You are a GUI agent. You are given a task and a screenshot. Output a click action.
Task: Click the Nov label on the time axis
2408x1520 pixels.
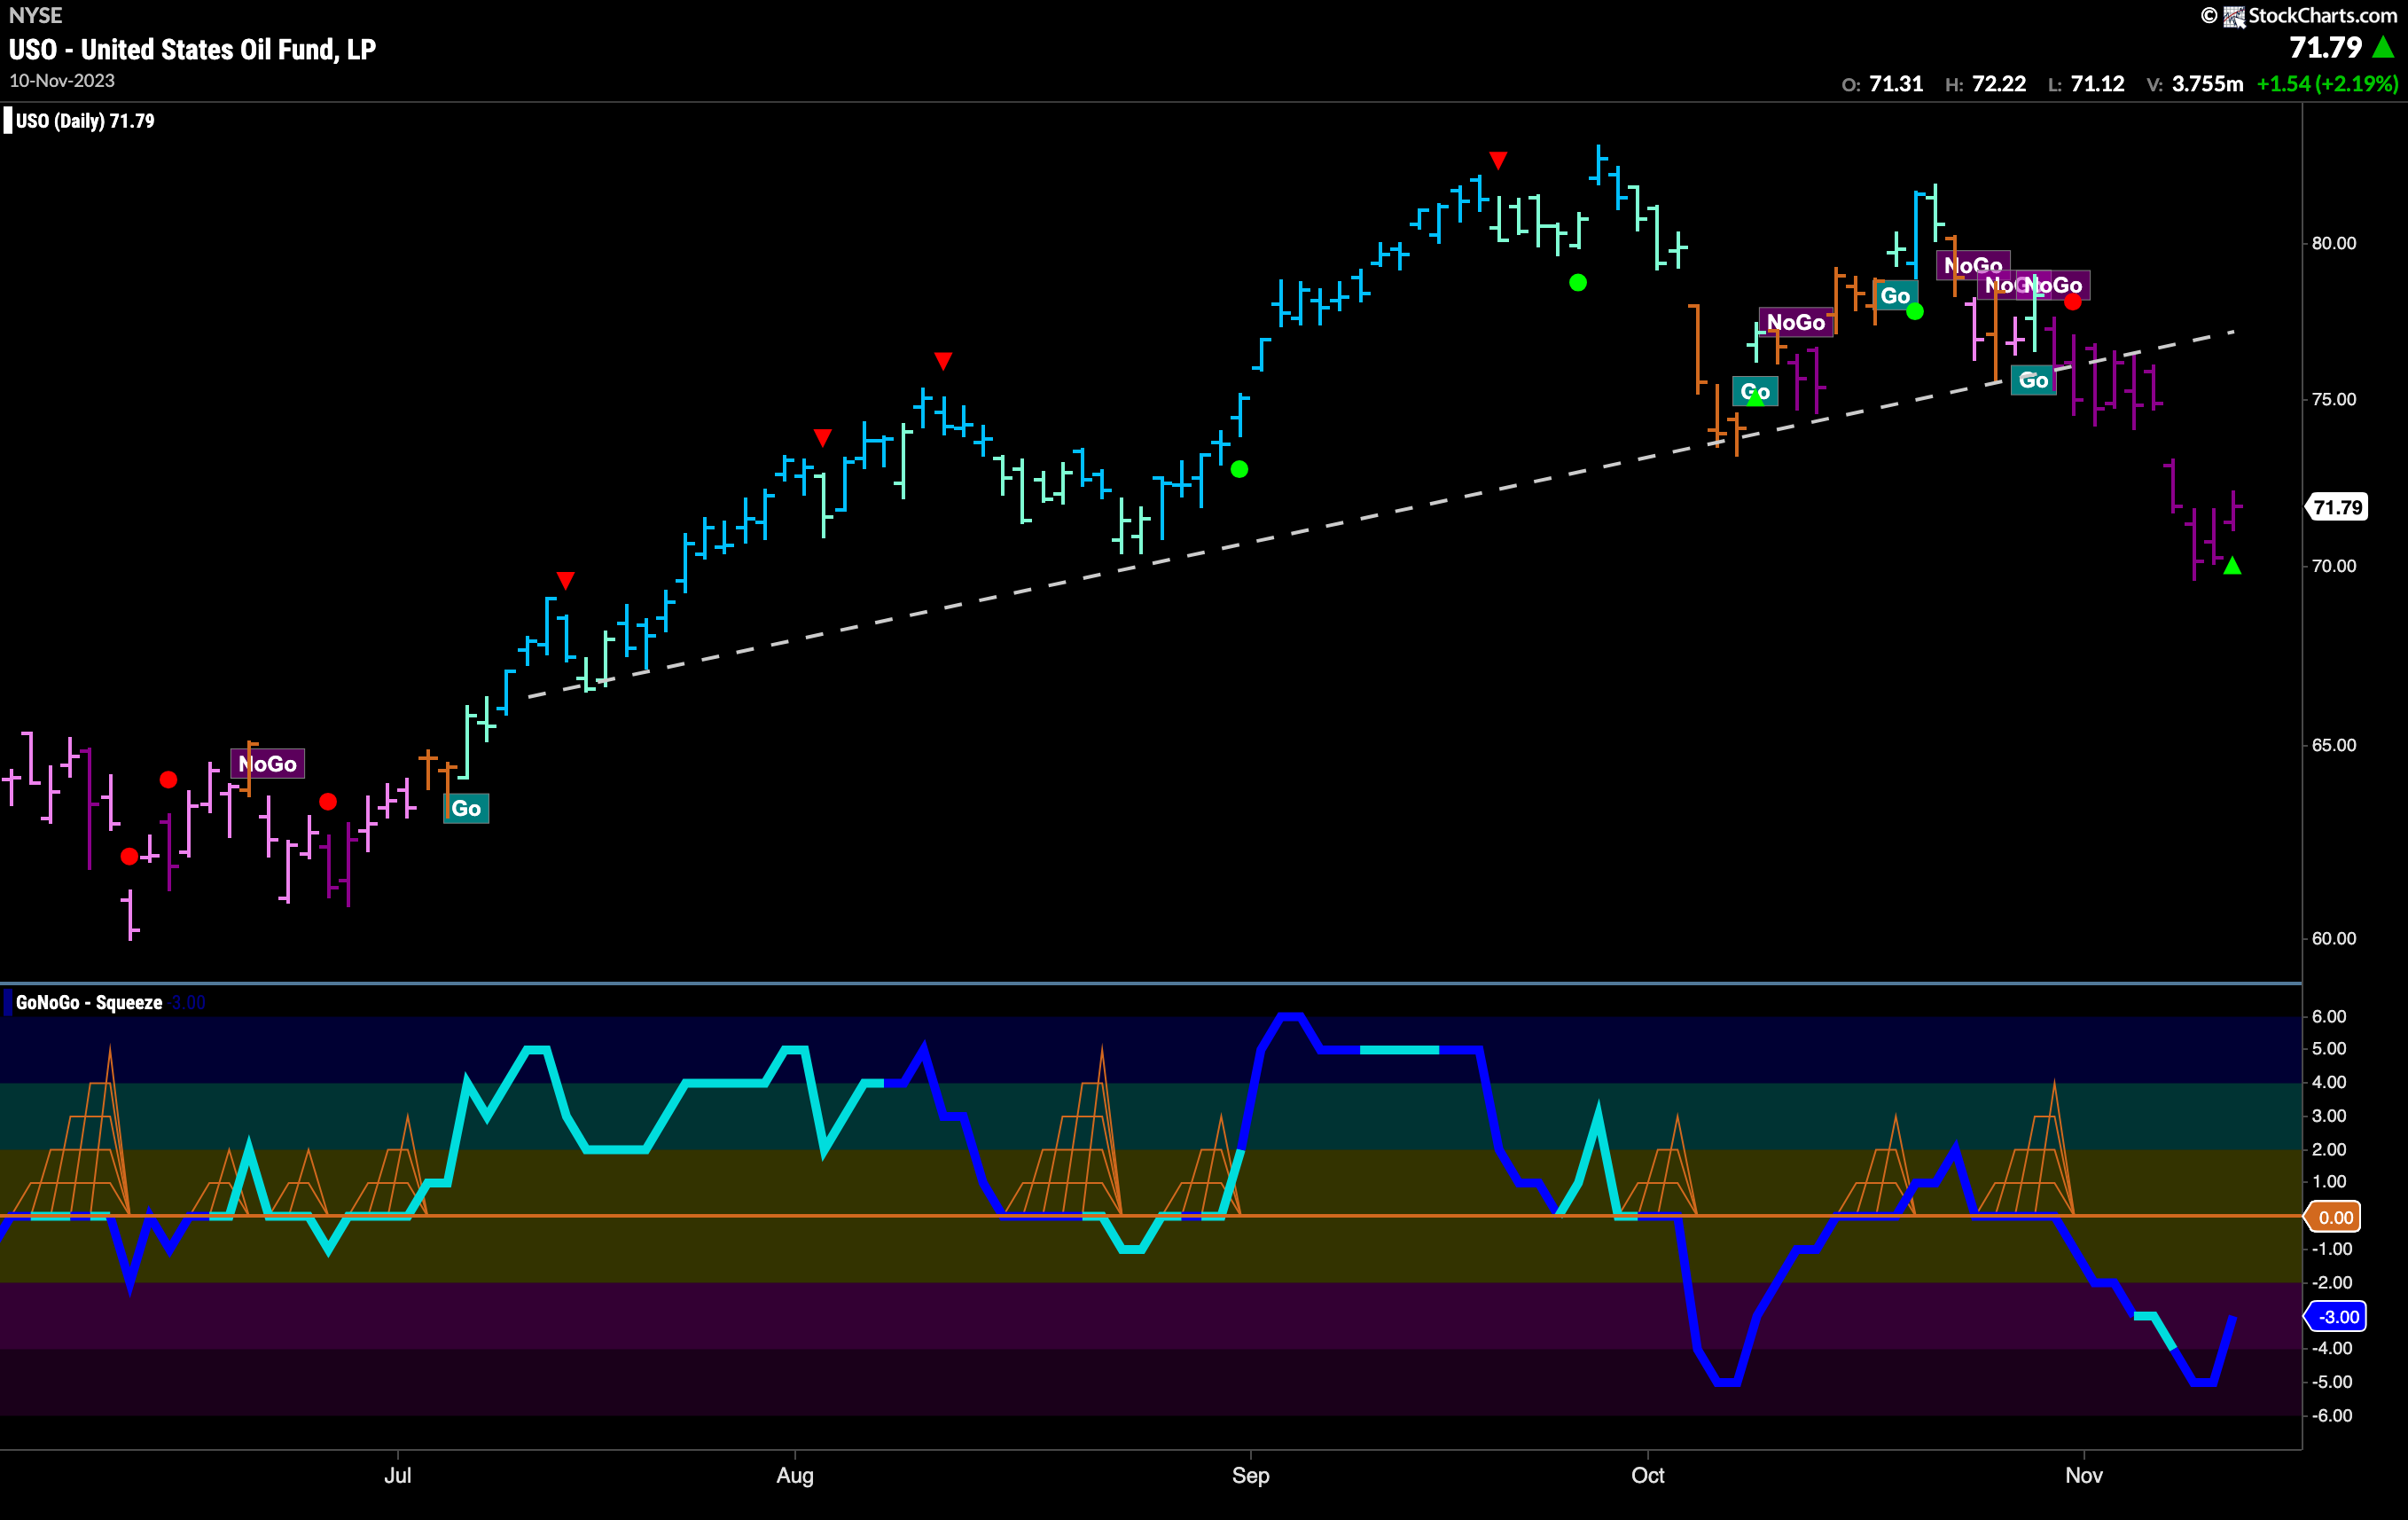pos(2084,1475)
